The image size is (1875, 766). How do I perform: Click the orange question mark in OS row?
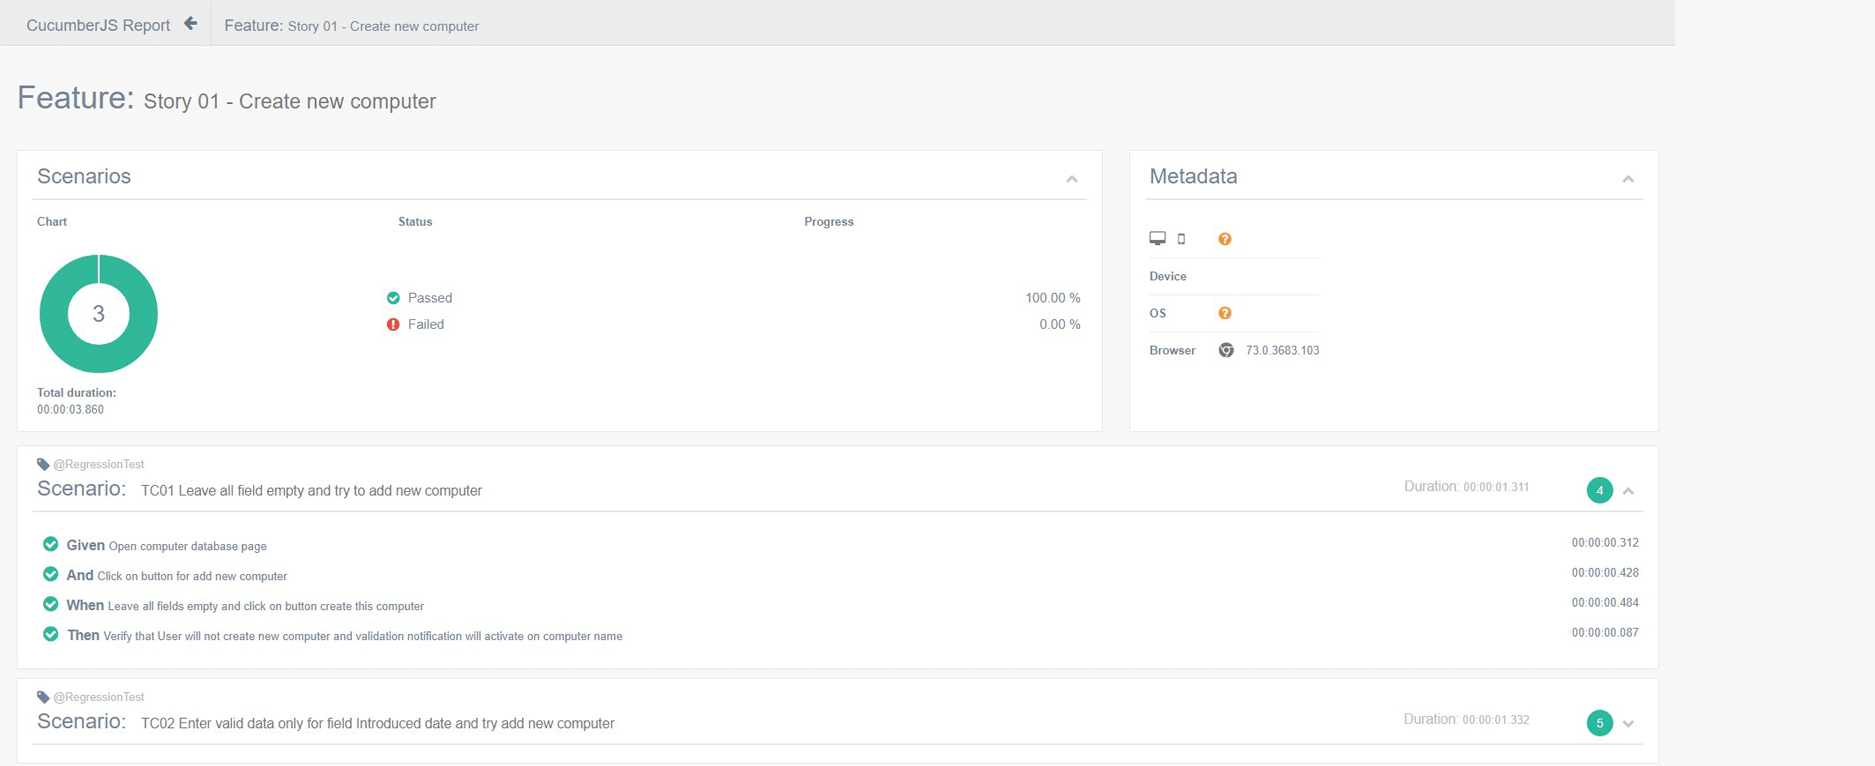pos(1224,313)
